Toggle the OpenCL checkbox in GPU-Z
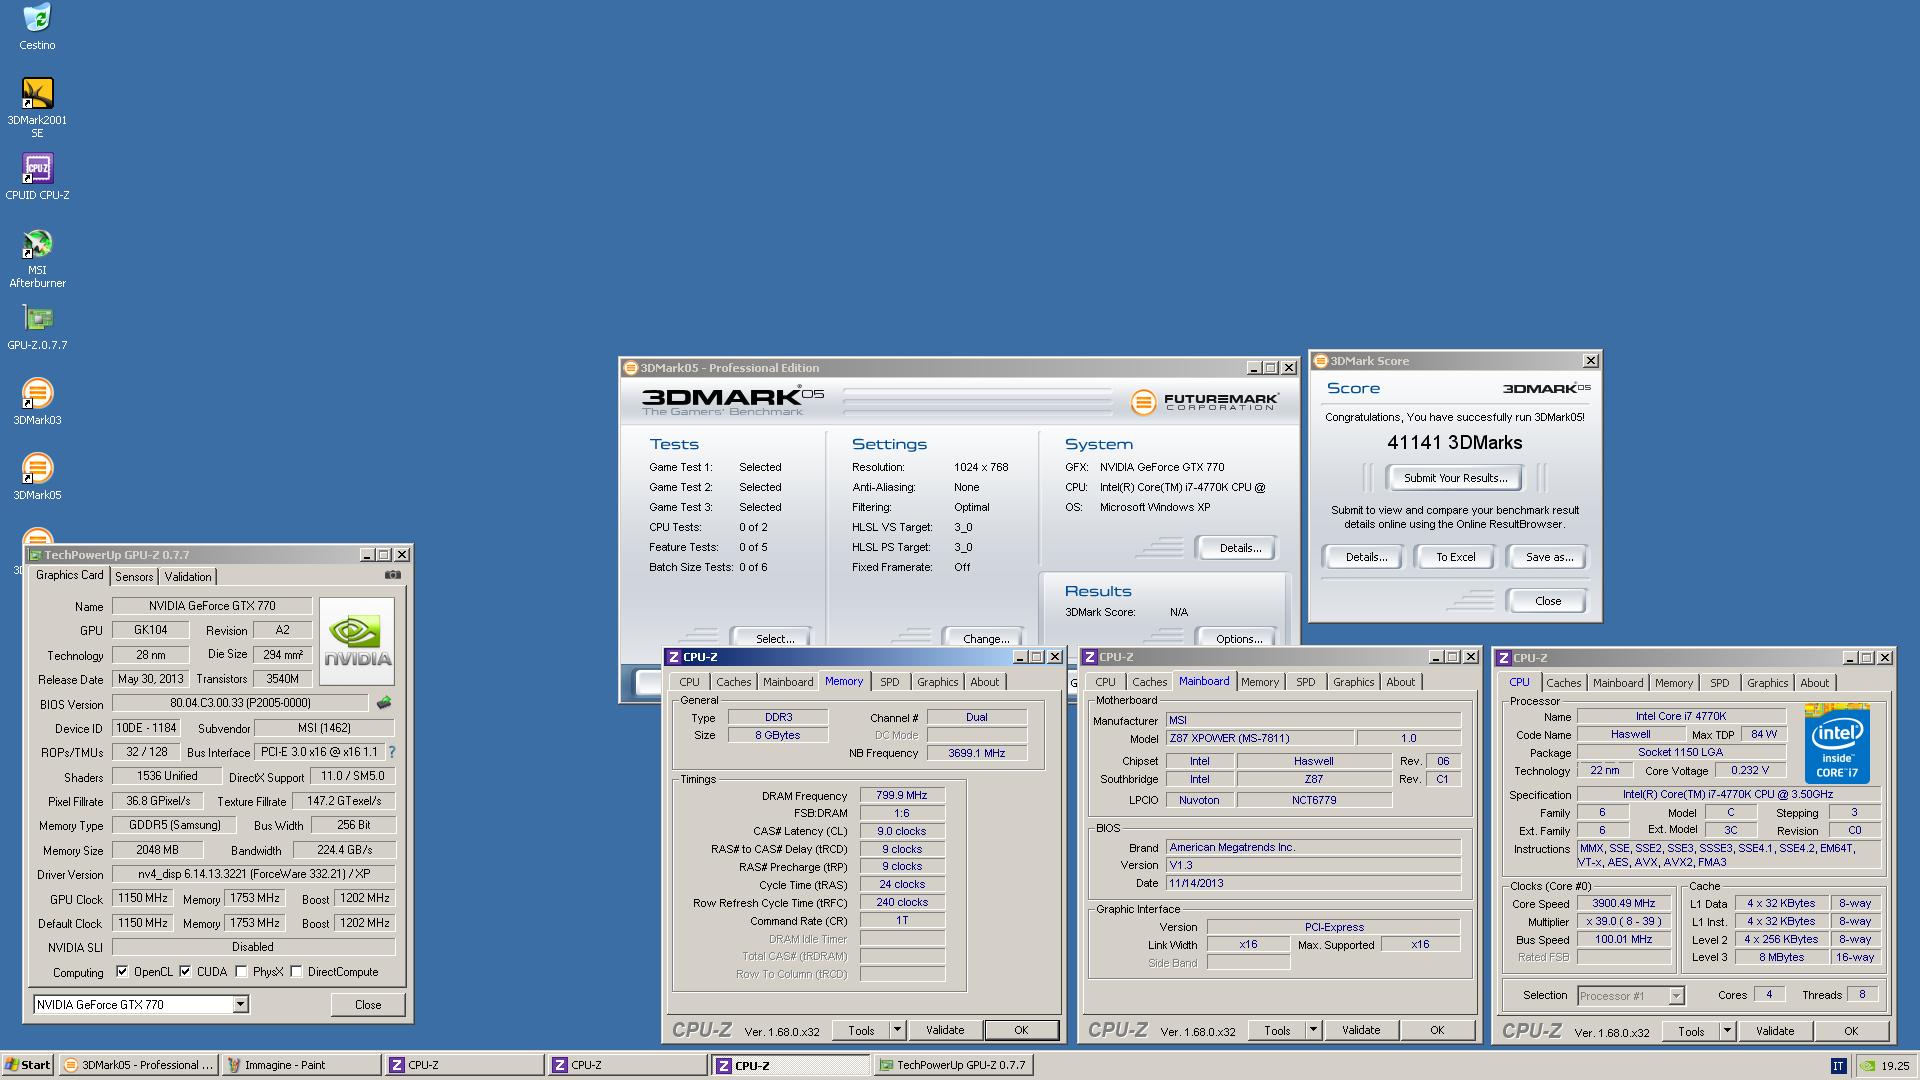This screenshot has width=1920, height=1080. (122, 971)
